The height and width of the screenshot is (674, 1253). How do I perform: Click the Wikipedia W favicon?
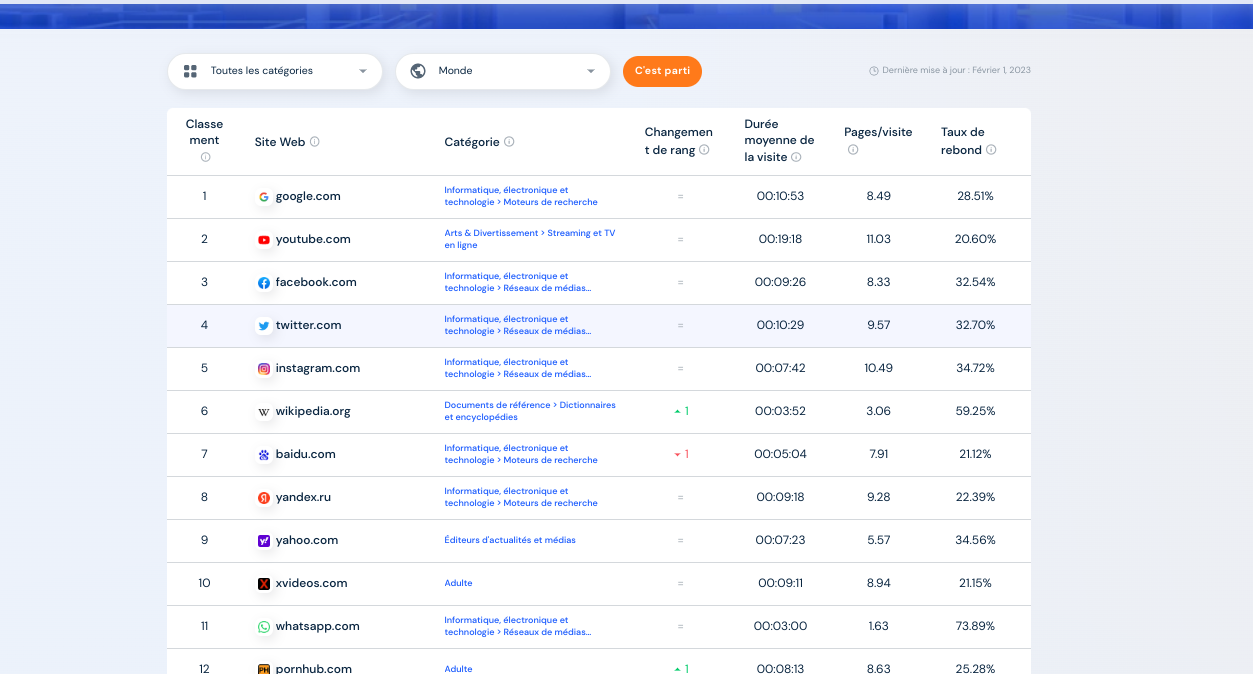[264, 412]
